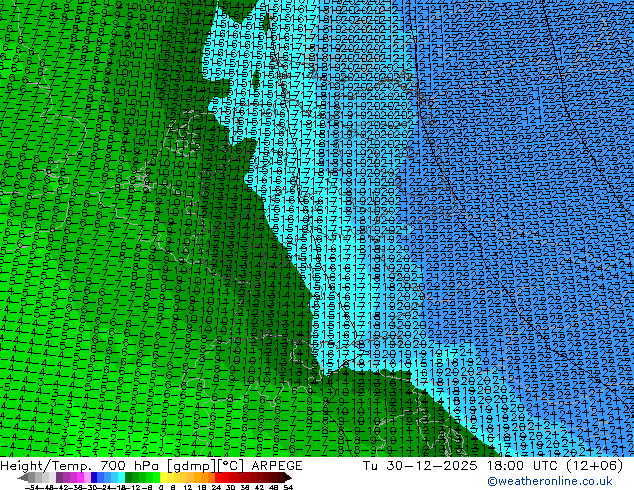This screenshot has height=490, width=634.
Task: Select the bright red swatch at 24 in the legend
Action: [218, 477]
